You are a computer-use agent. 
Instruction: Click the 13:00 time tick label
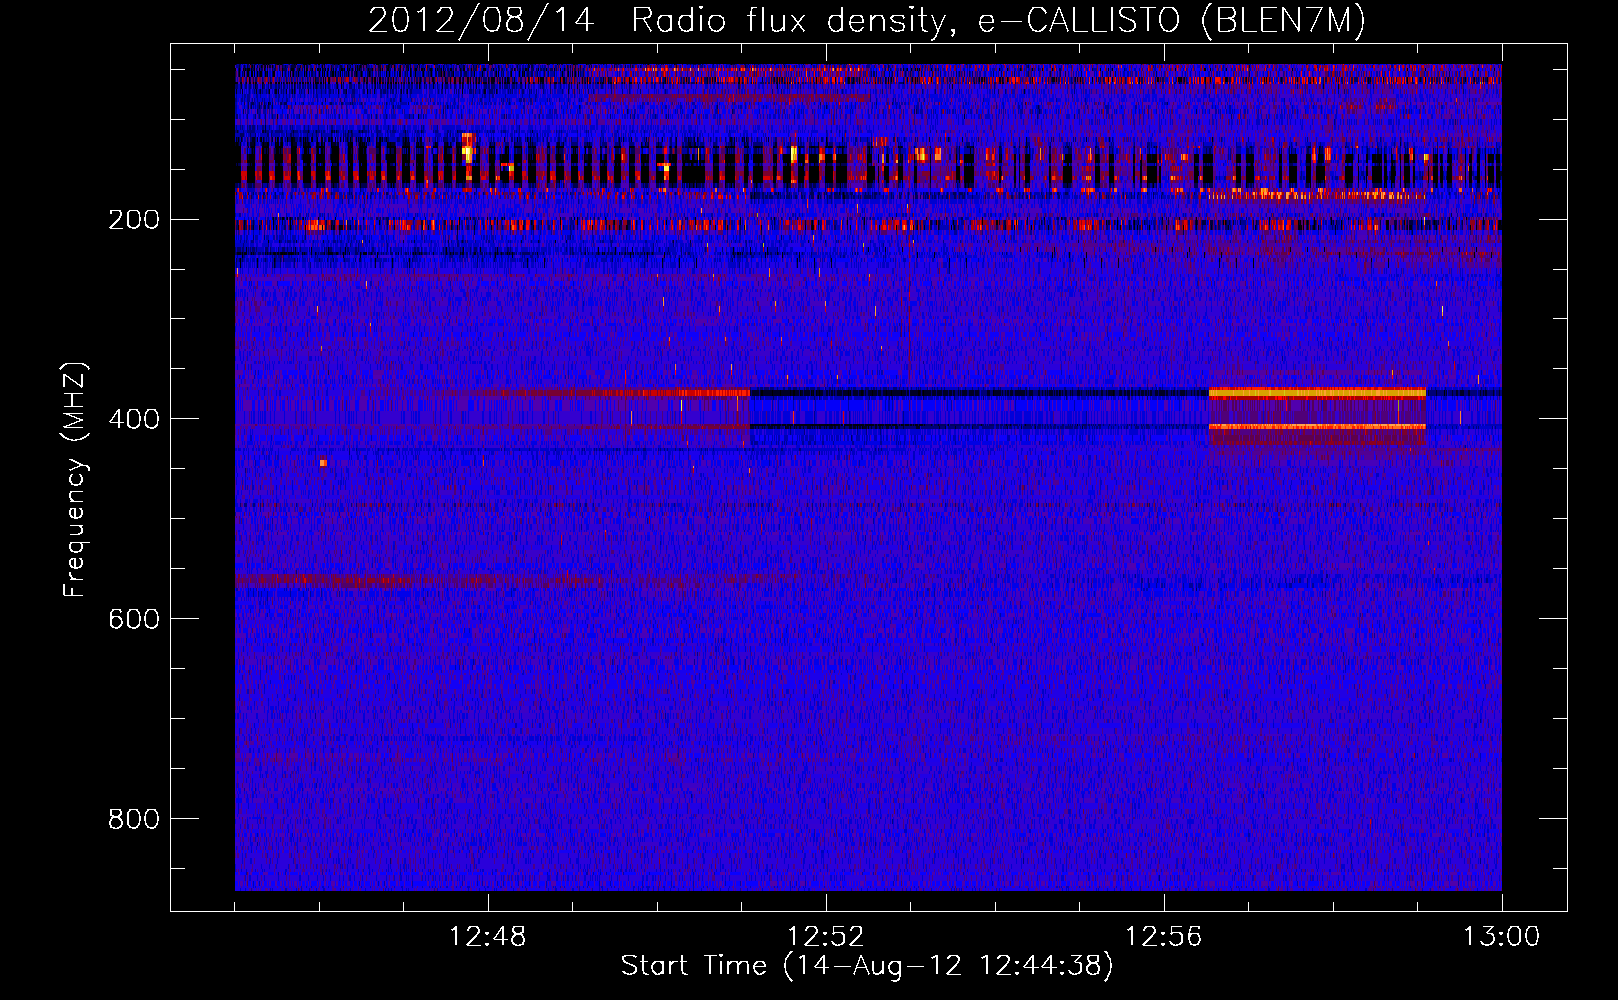pyautogui.click(x=1502, y=937)
